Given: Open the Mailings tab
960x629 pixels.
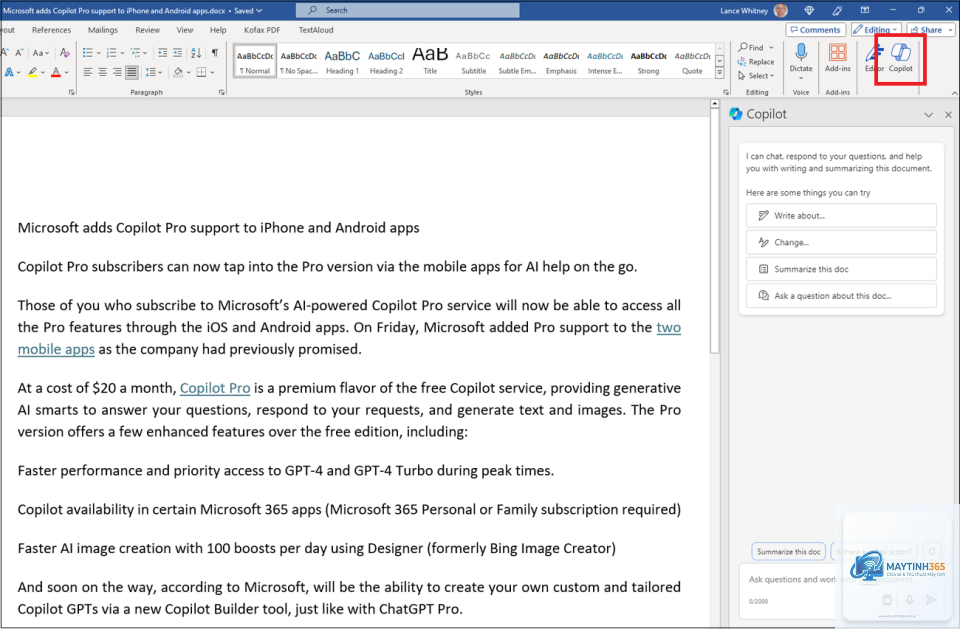Looking at the screenshot, I should click(103, 29).
